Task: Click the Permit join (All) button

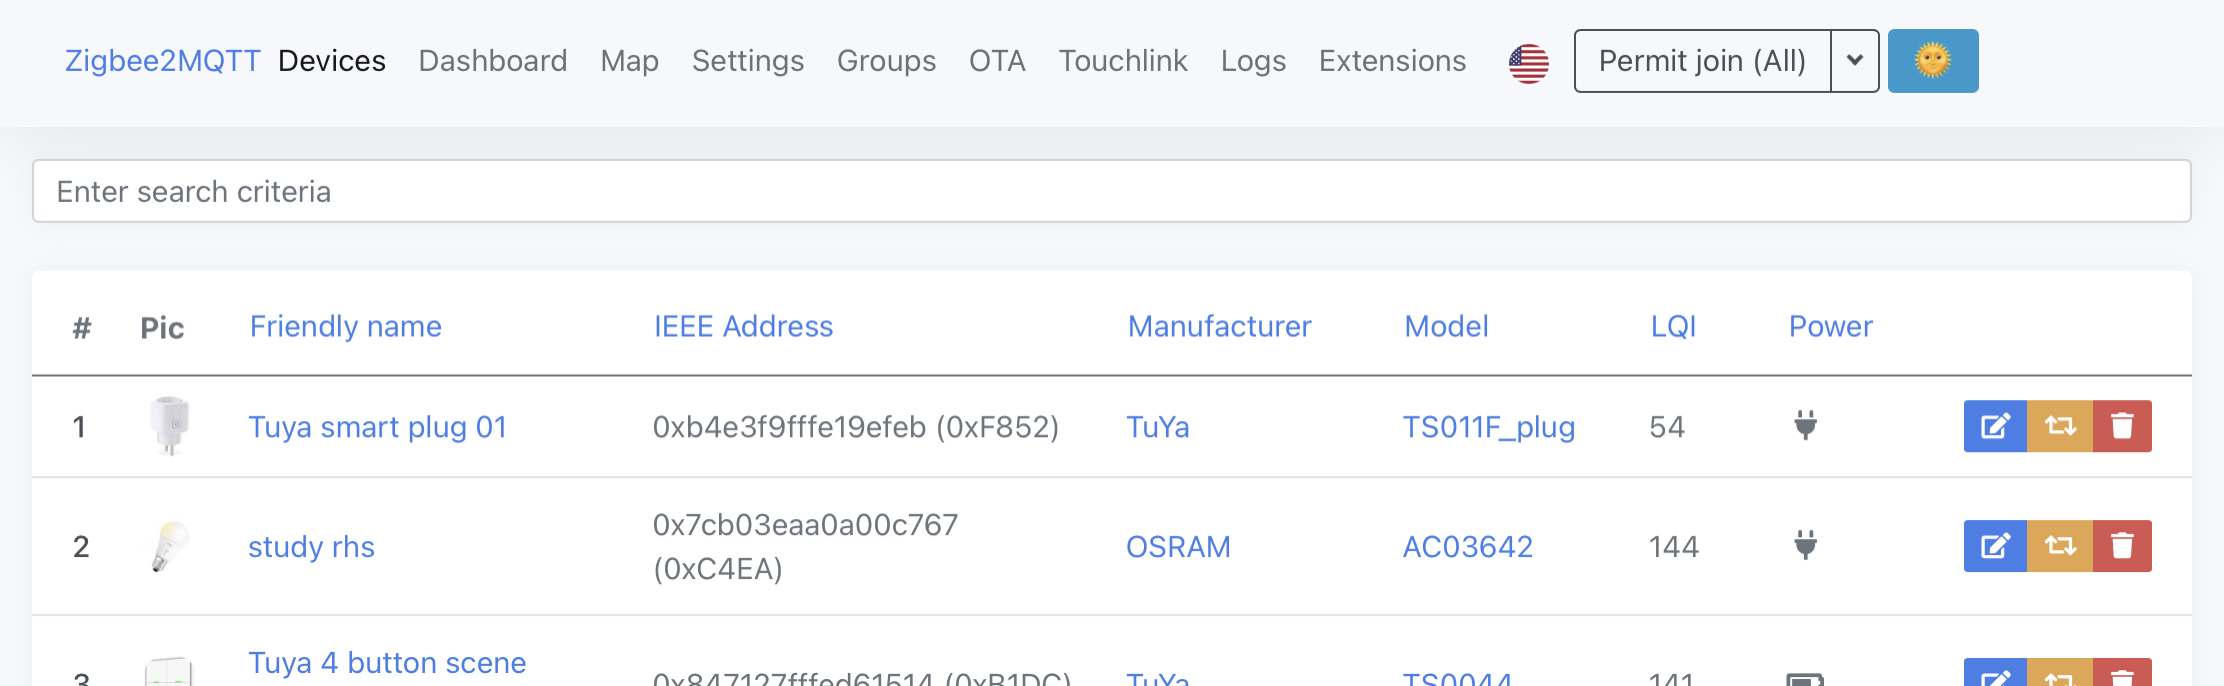Action: pyautogui.click(x=1703, y=61)
